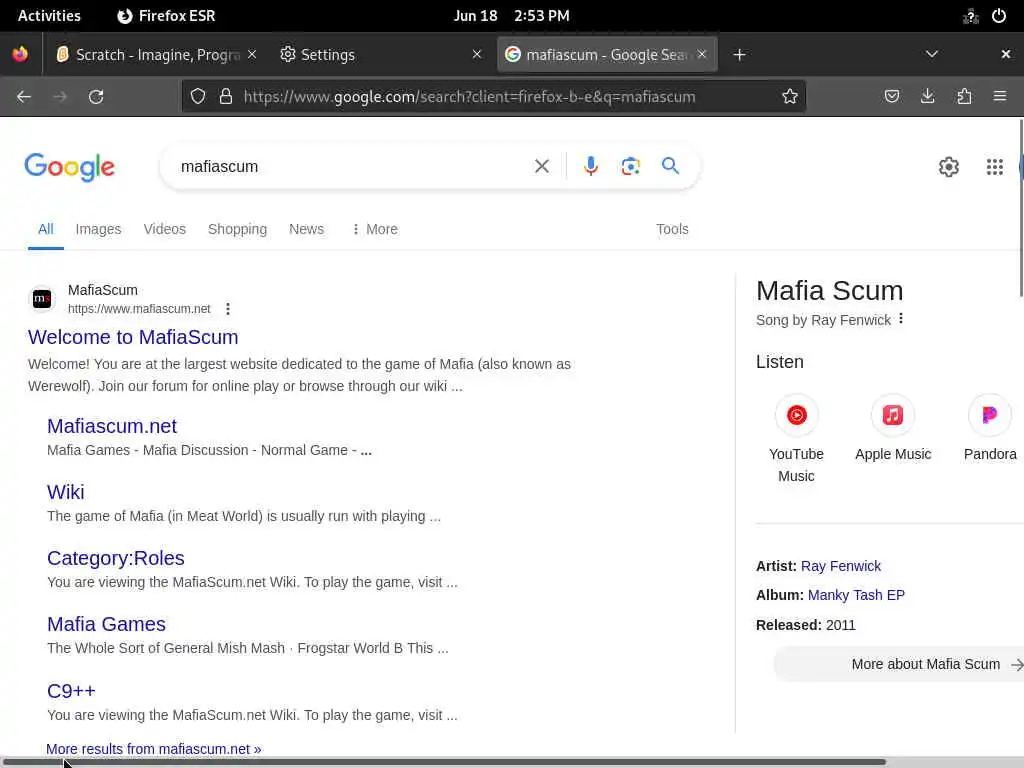1024x768 pixels.
Task: Close the Settings tab
Action: click(477, 54)
